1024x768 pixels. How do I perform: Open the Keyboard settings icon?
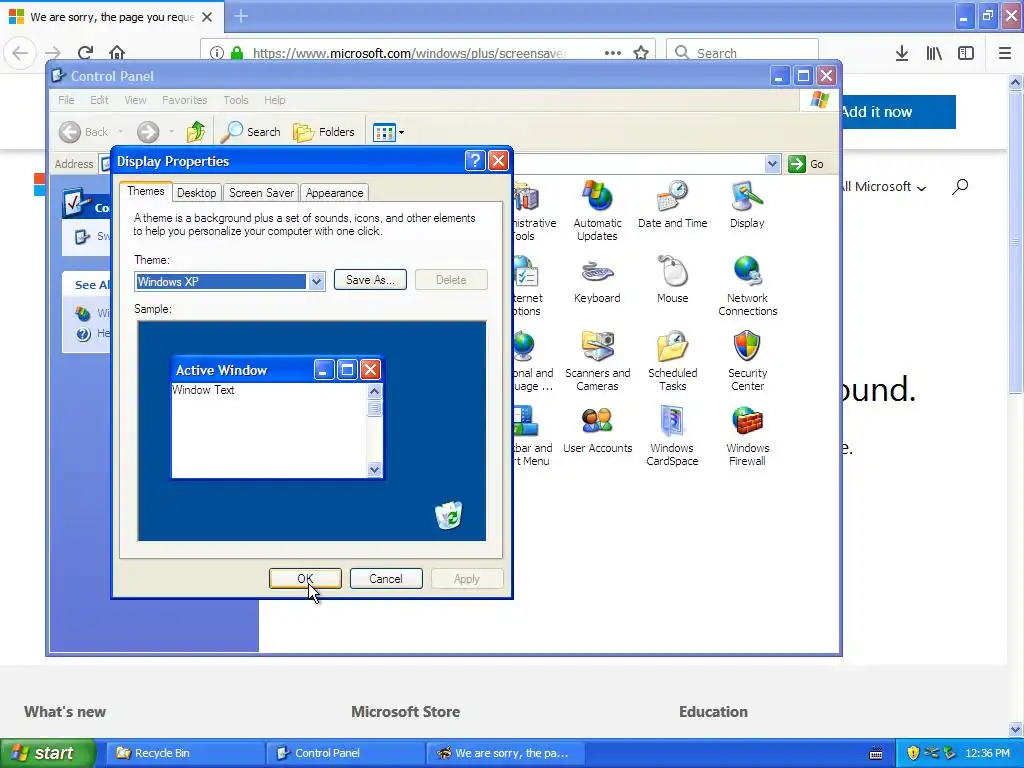coord(597,280)
